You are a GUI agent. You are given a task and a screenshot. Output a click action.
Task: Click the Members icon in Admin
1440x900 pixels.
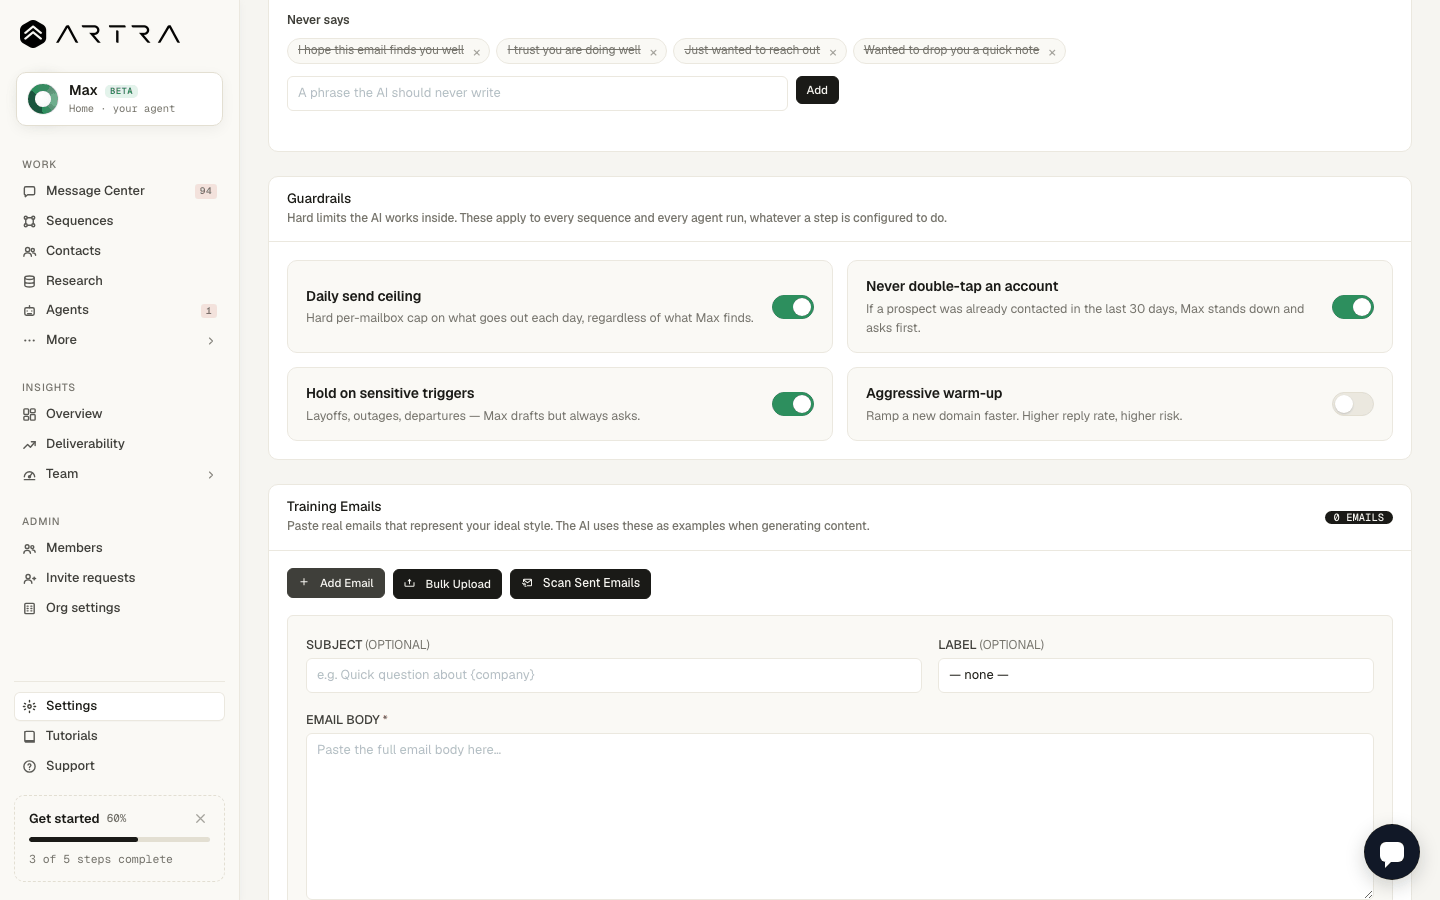[30, 548]
